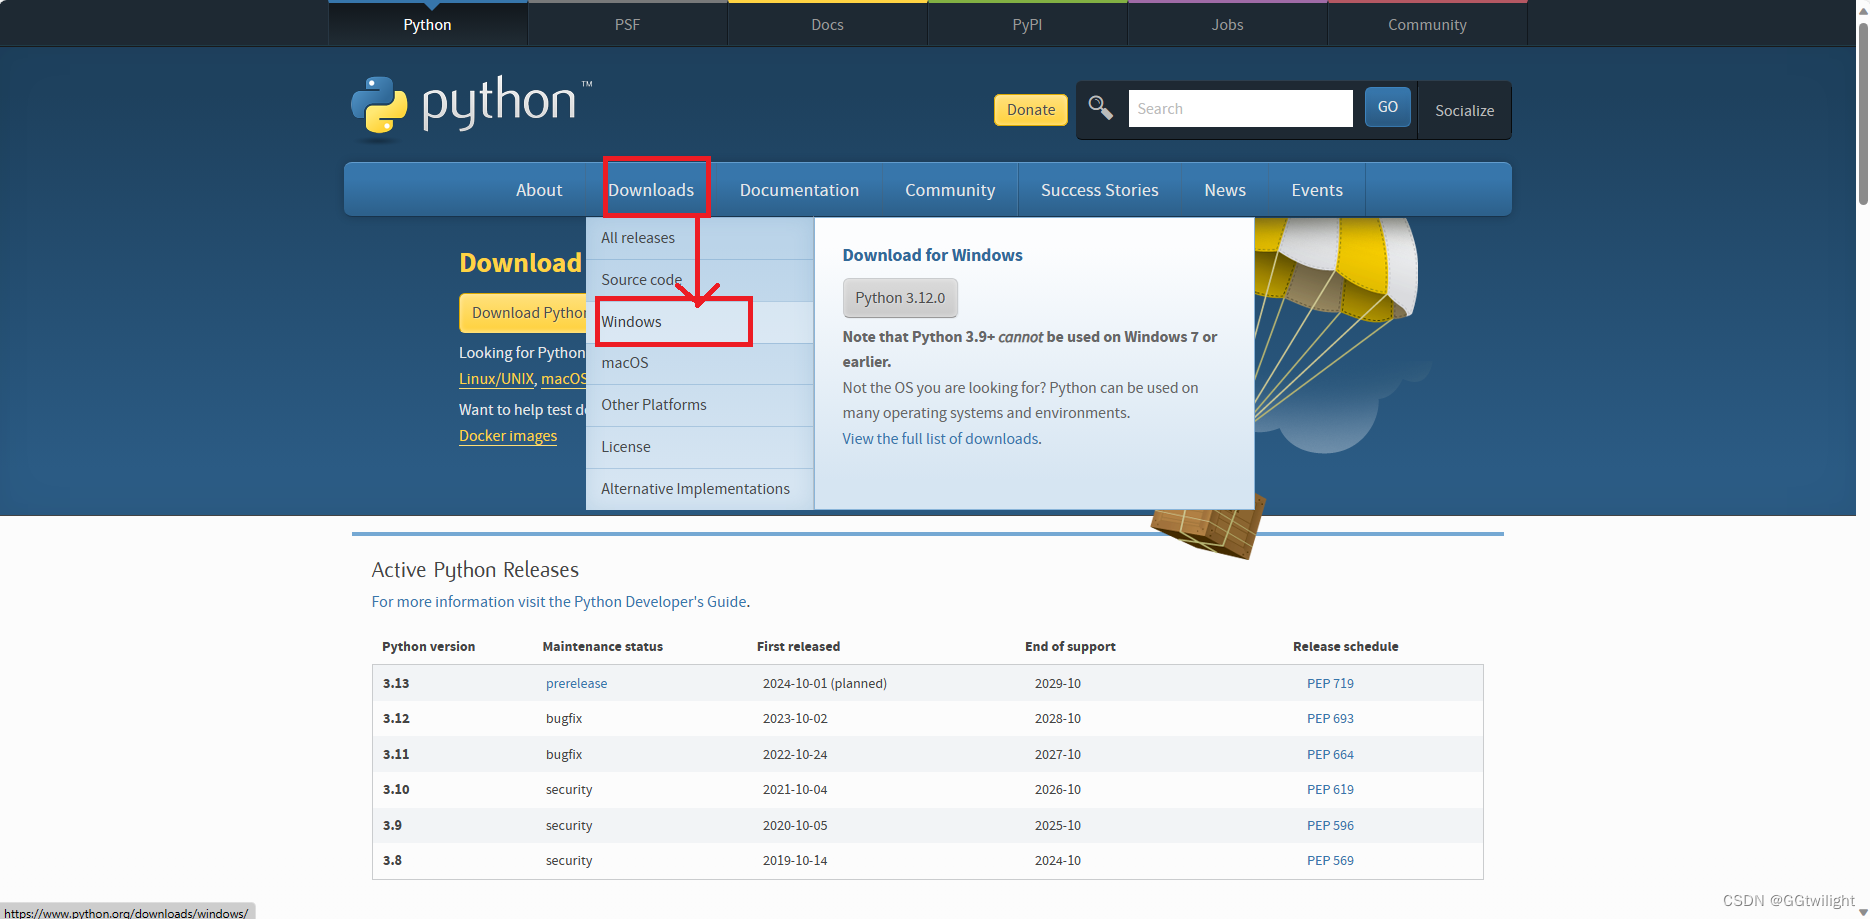Open the PEP 569 link
Image resolution: width=1870 pixels, height=919 pixels.
pos(1330,861)
